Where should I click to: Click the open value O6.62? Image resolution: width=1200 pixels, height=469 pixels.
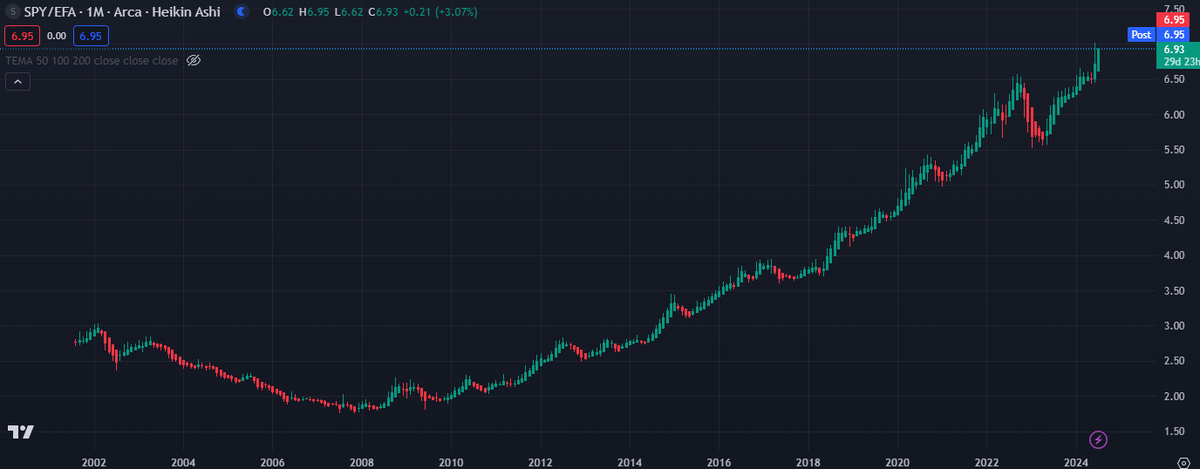pyautogui.click(x=276, y=12)
